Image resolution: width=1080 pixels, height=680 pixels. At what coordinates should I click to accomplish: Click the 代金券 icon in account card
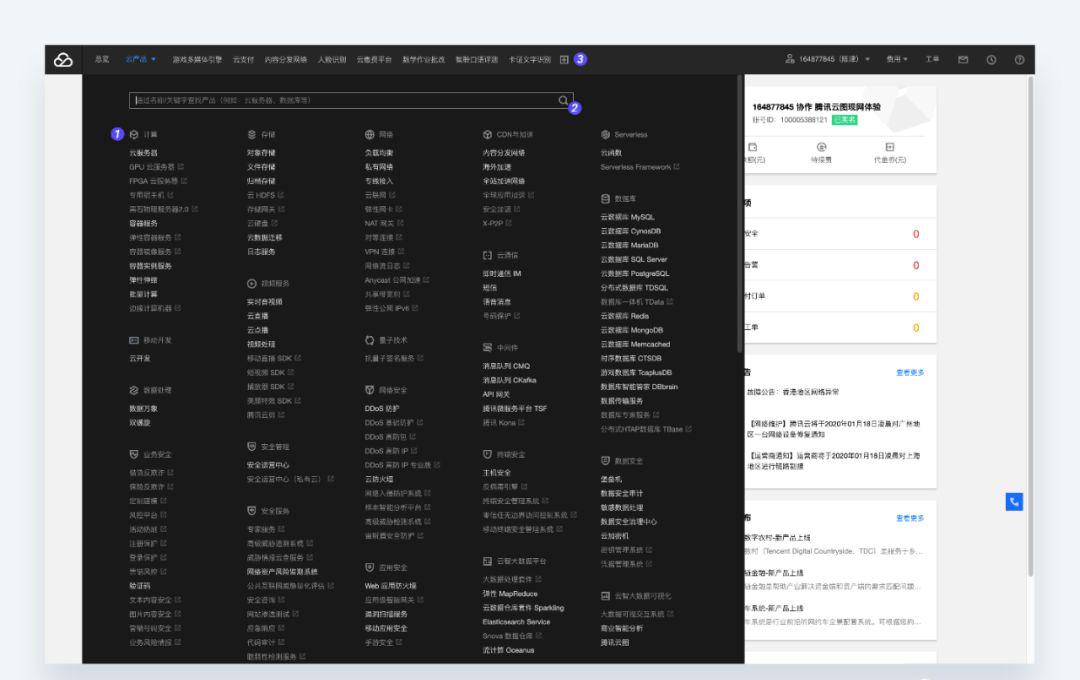(x=890, y=147)
